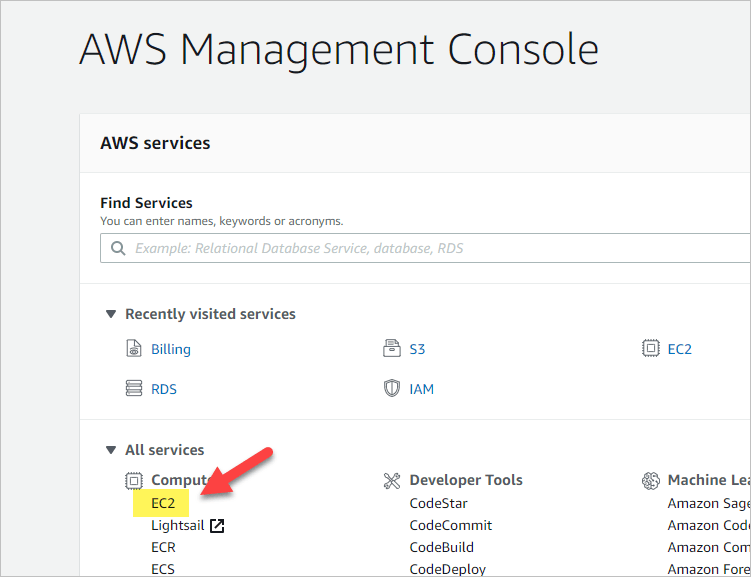Click the Lightsail external link icon
This screenshot has height=577, width=751.
tap(217, 526)
